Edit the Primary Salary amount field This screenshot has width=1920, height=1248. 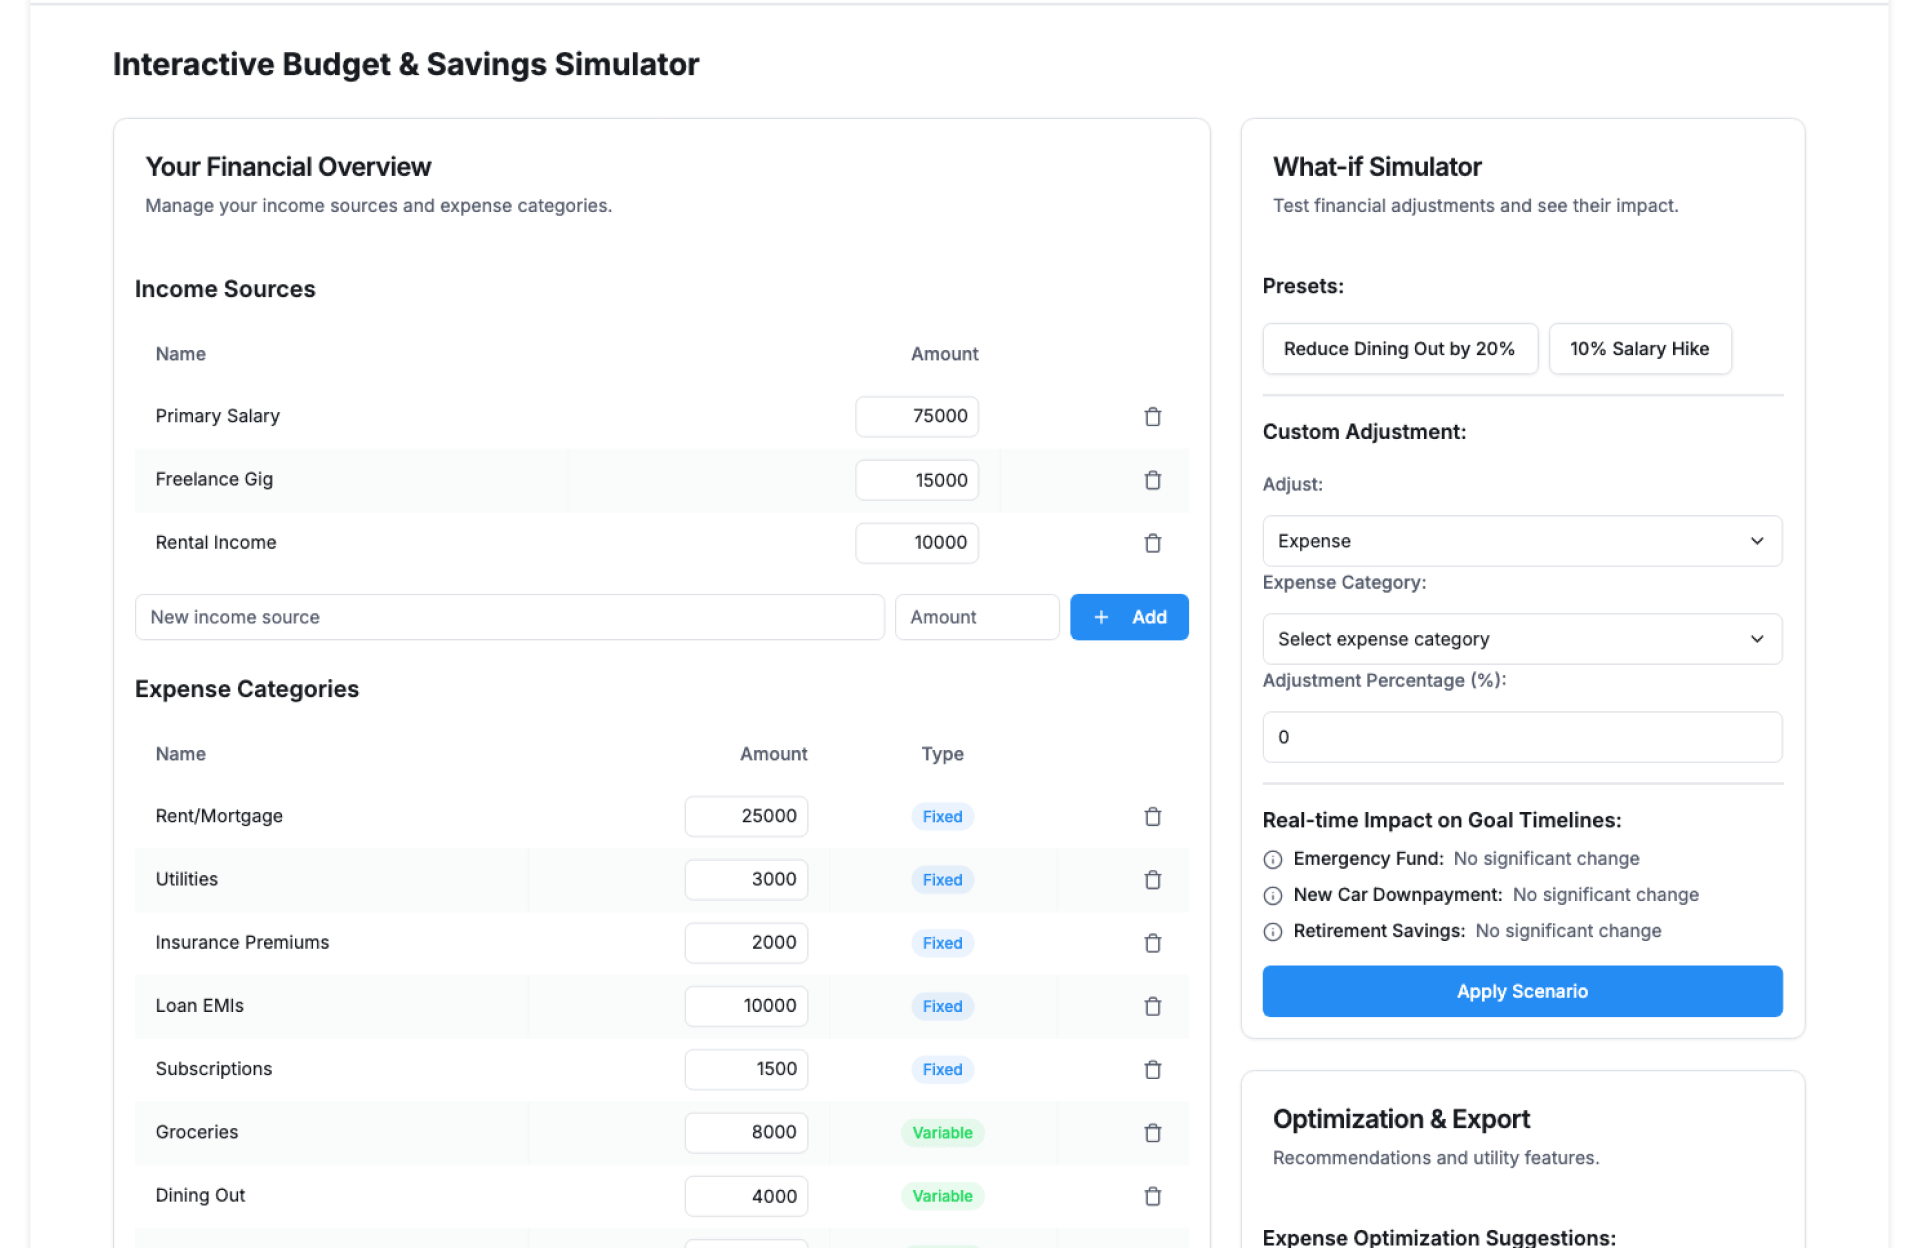pyautogui.click(x=916, y=416)
